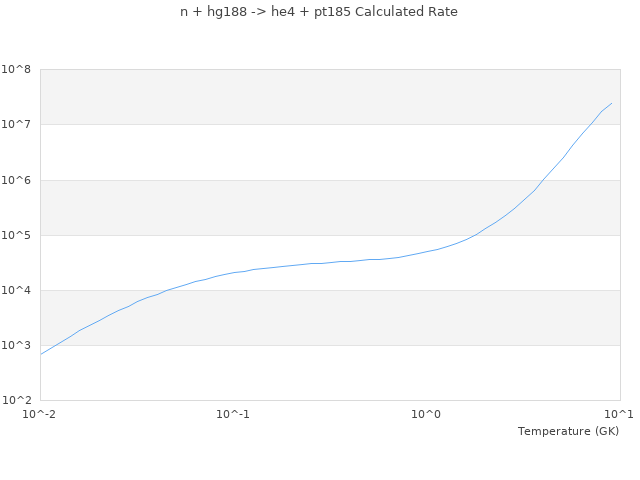
Task: Select the 10^1 x-axis tick label
Action: coord(619,414)
